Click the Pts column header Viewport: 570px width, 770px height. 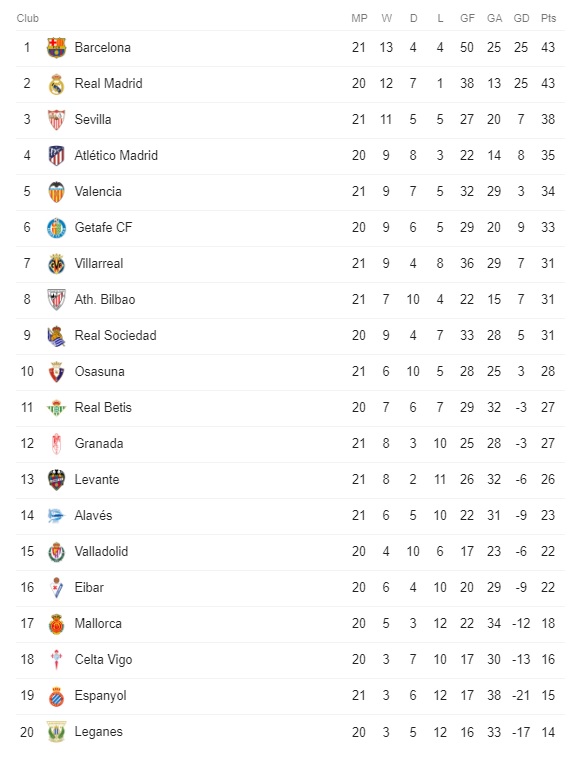coord(548,18)
